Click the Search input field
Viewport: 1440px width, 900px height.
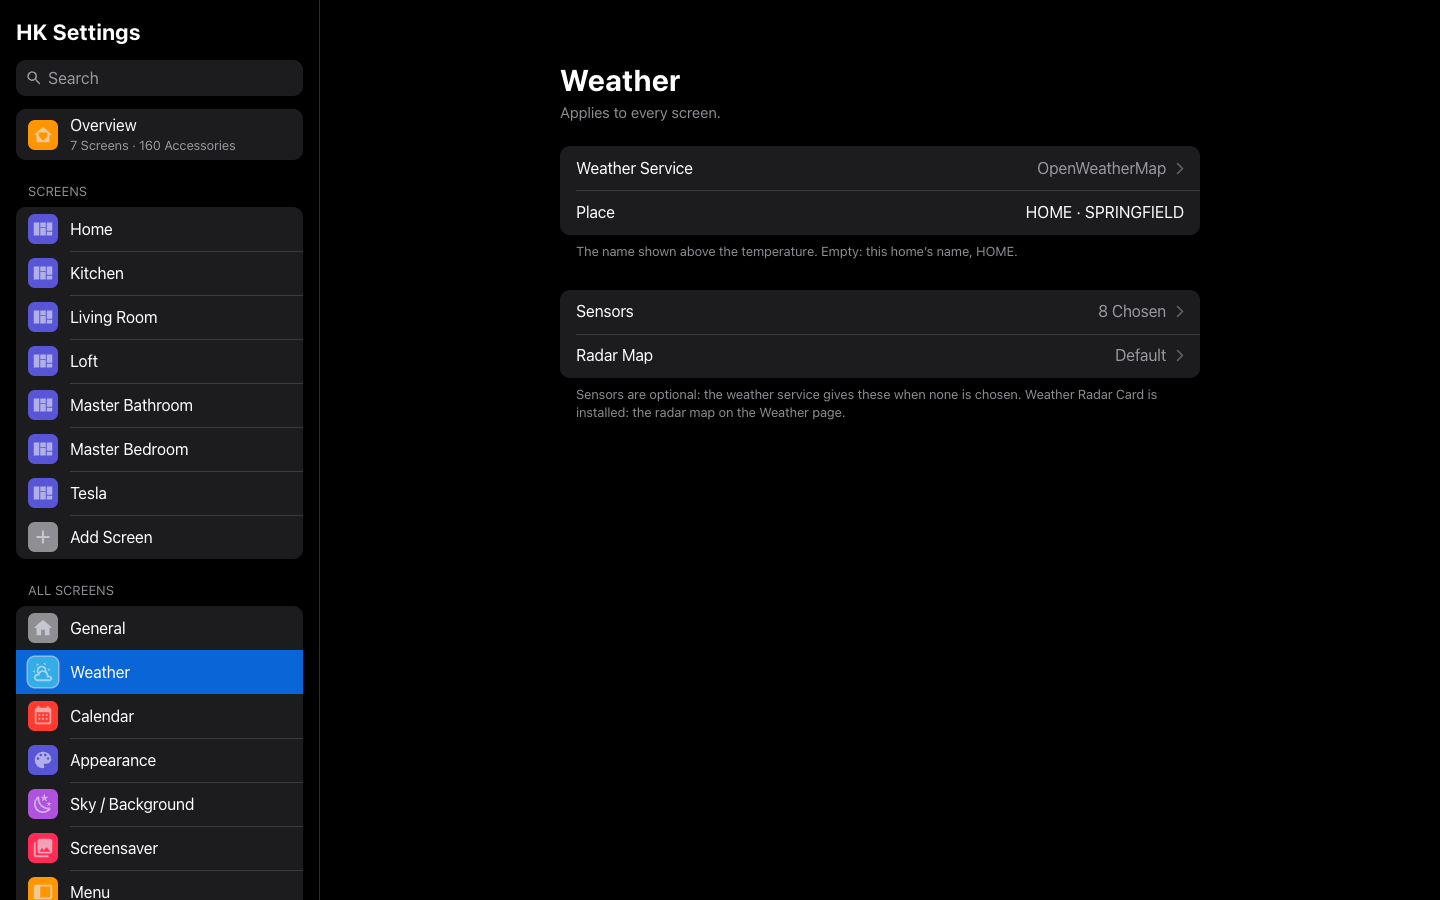[x=159, y=78]
